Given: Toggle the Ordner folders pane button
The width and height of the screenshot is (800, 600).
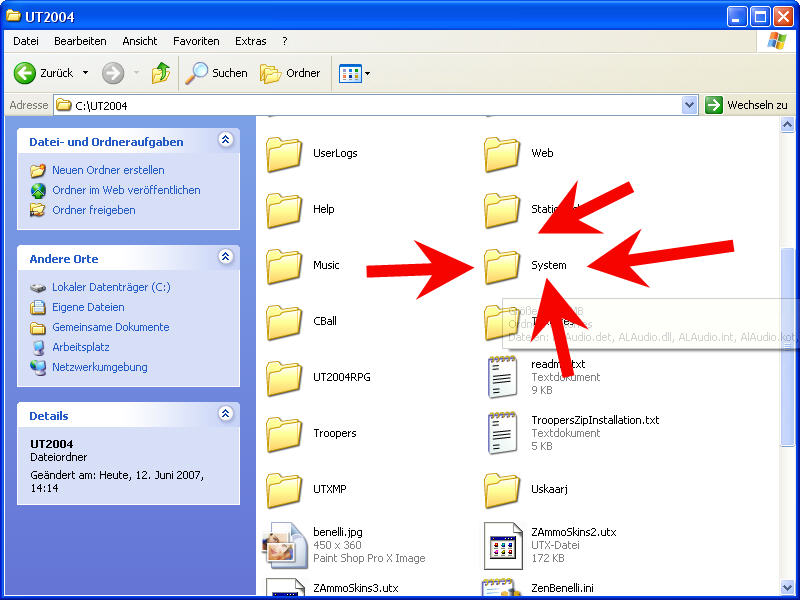Looking at the screenshot, I should coord(291,73).
